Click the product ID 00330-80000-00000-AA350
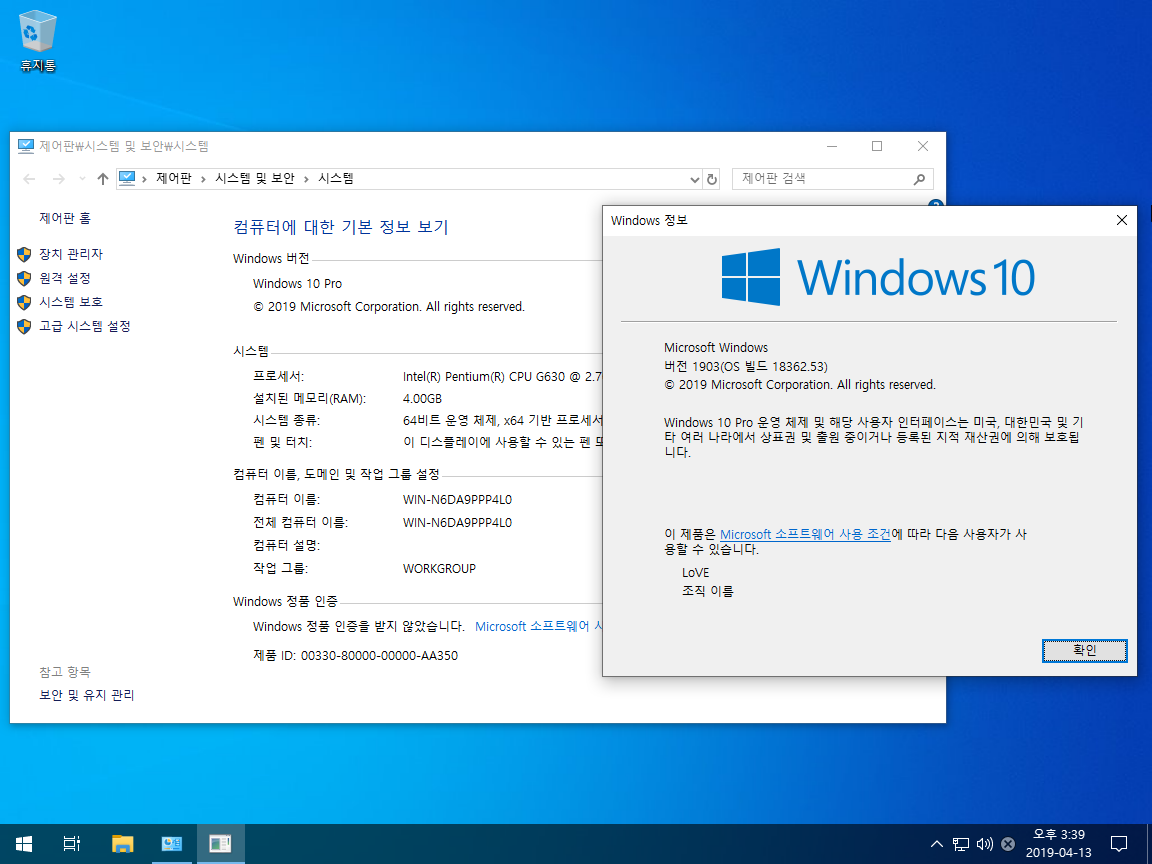The height and width of the screenshot is (864, 1152). tap(379, 655)
